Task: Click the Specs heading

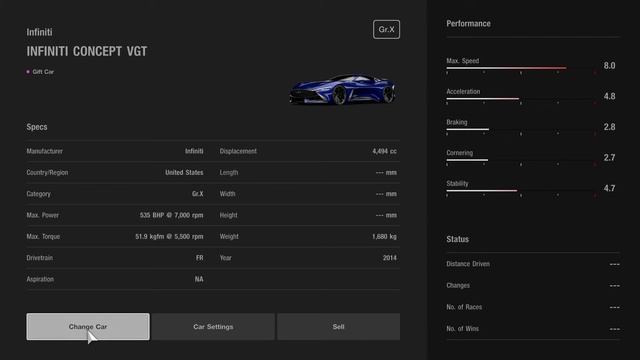Action: click(x=37, y=127)
